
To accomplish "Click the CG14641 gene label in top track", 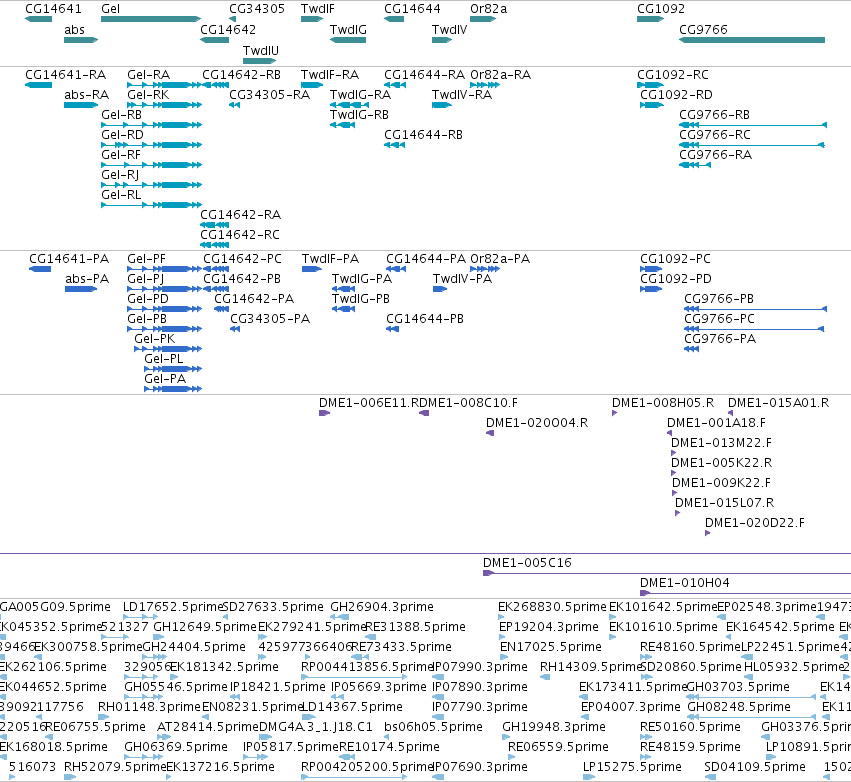I will (53, 9).
